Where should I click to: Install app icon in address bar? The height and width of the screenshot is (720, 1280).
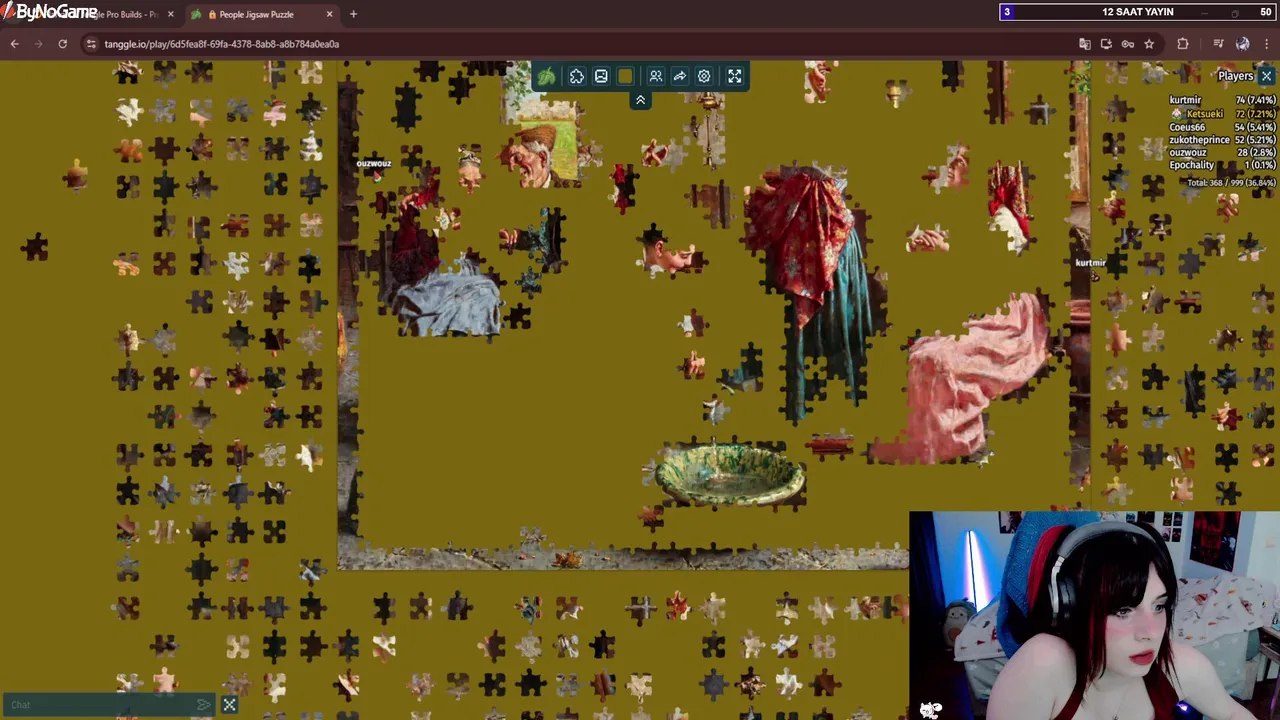(1106, 44)
